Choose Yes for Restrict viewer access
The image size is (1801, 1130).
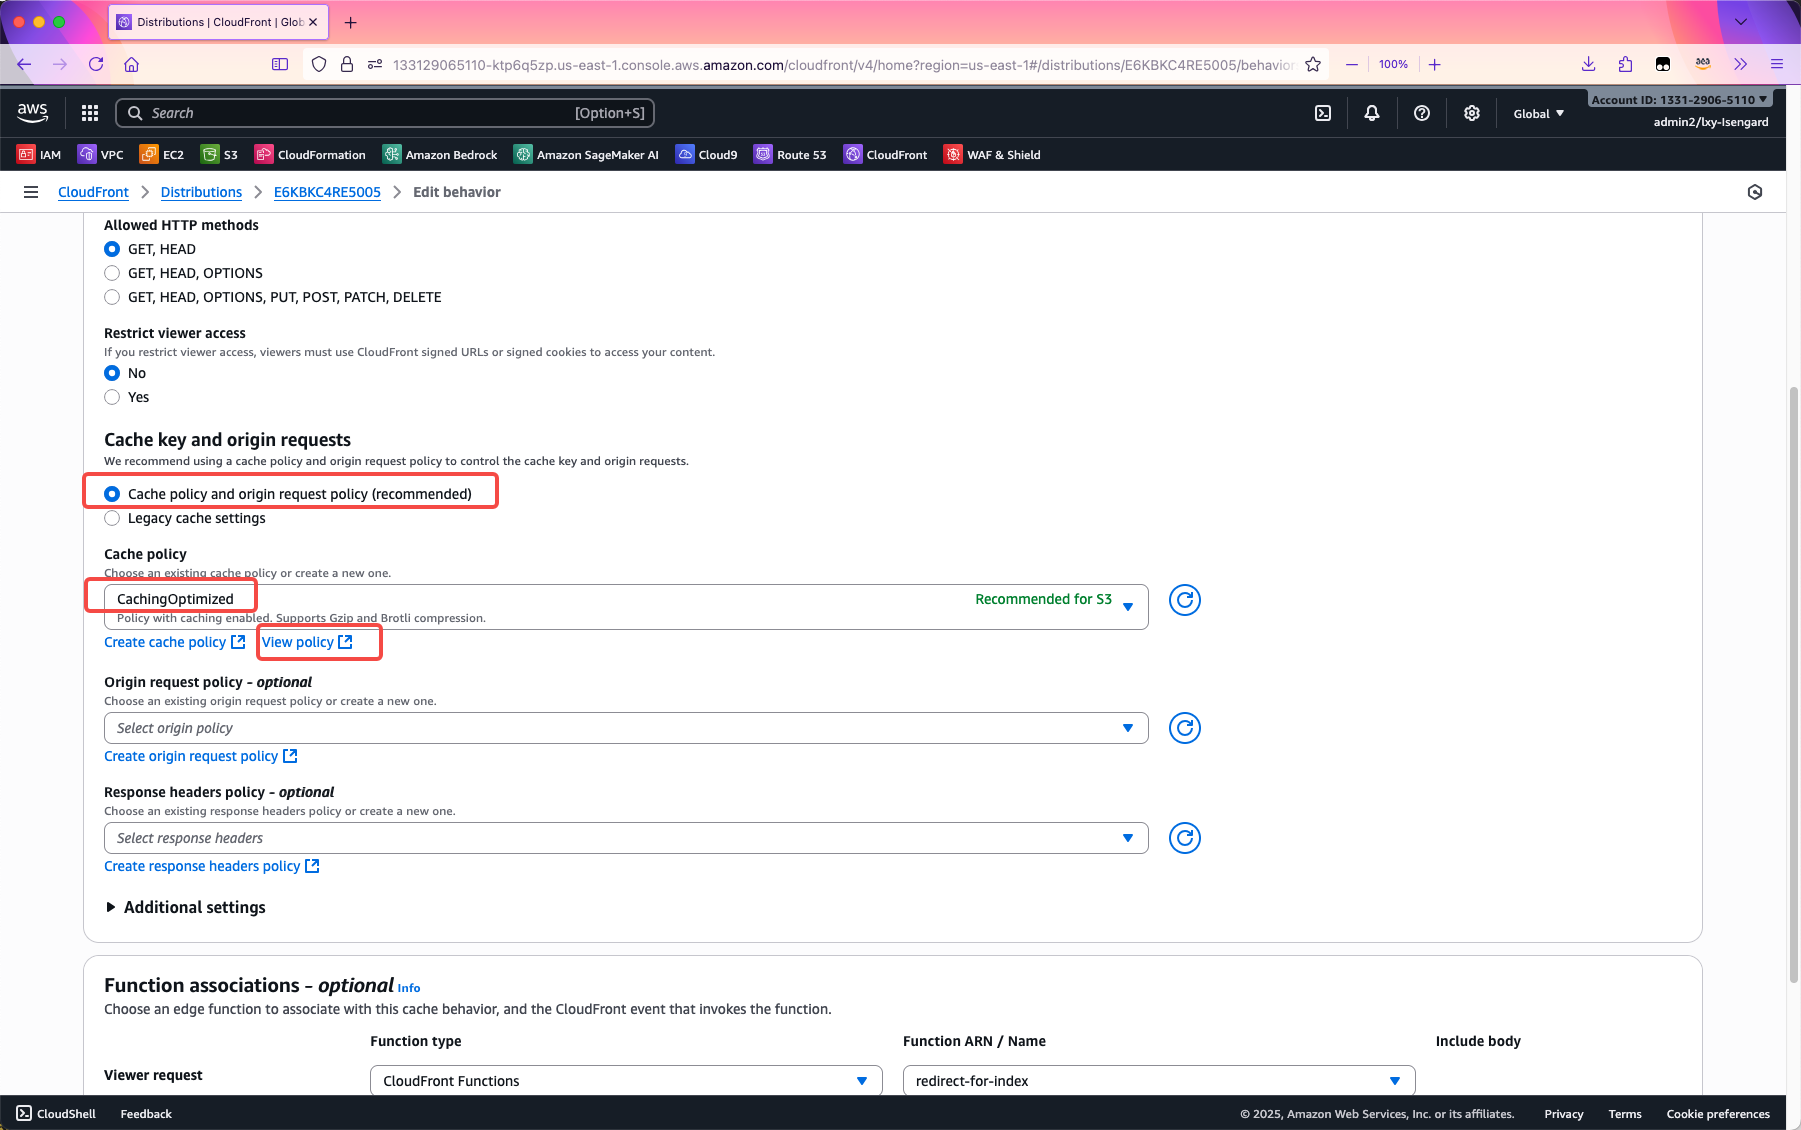click(x=112, y=397)
